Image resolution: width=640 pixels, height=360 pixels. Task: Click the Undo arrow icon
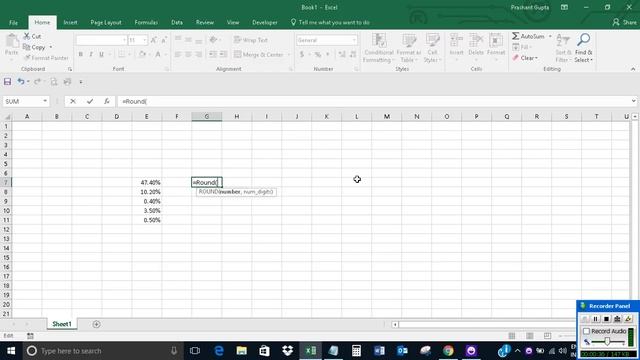click(20, 82)
